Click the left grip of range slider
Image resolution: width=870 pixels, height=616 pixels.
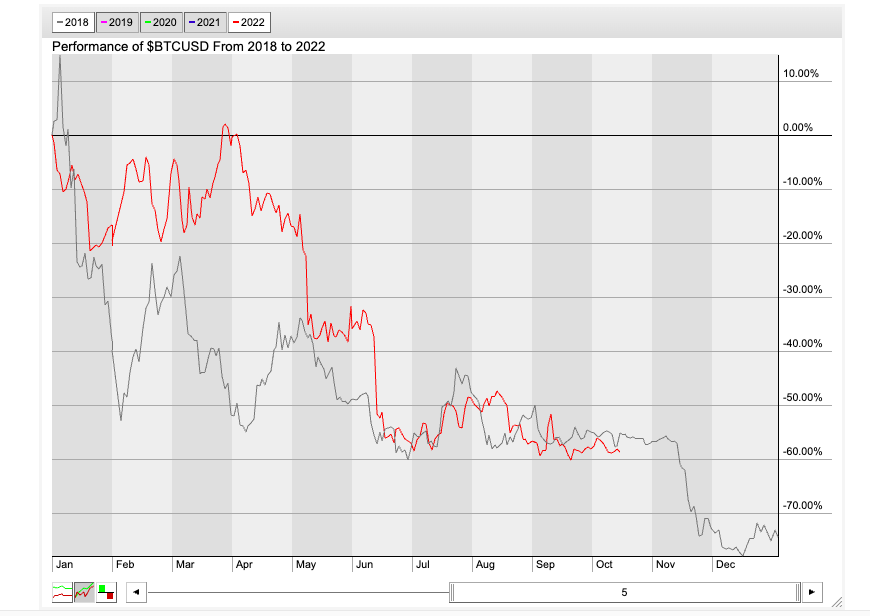click(x=452, y=592)
